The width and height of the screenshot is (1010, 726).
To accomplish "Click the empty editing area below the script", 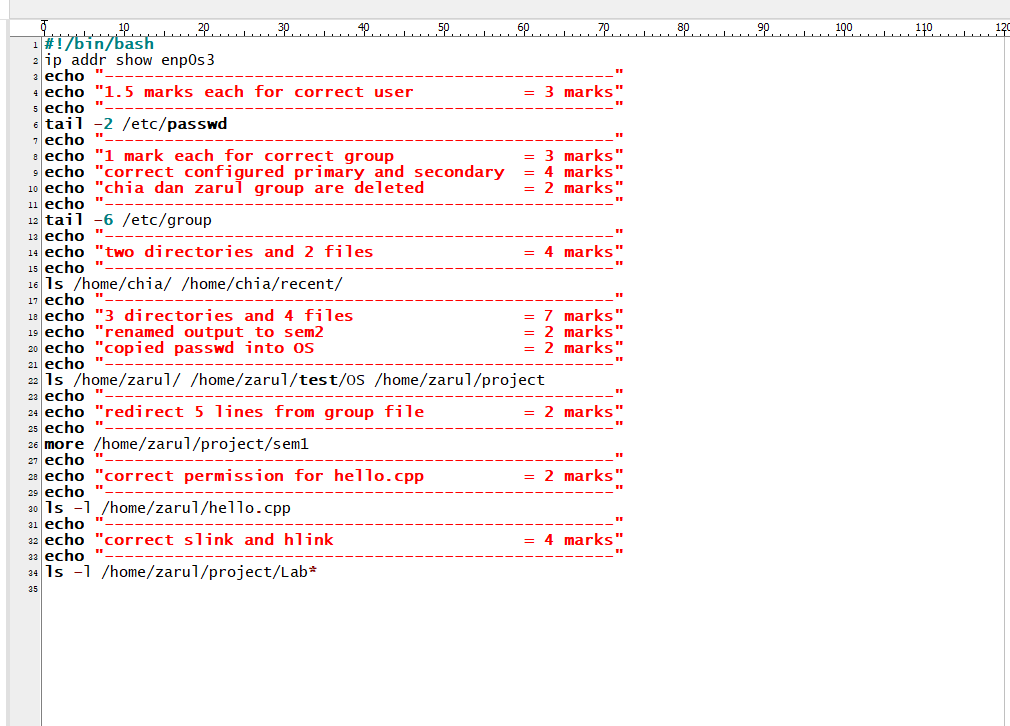I will point(500,650).
